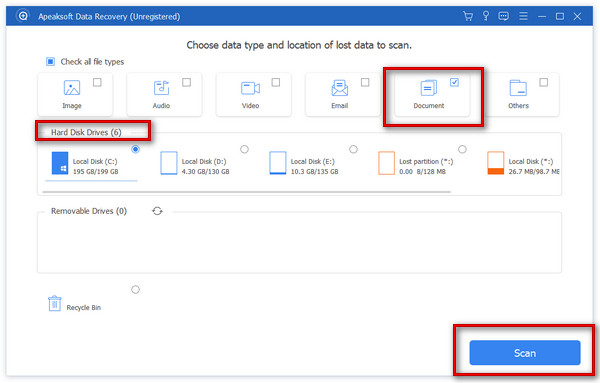This screenshot has width=600, height=383.
Task: Click the orange Local Disk (*:) icon
Action: pos(496,163)
